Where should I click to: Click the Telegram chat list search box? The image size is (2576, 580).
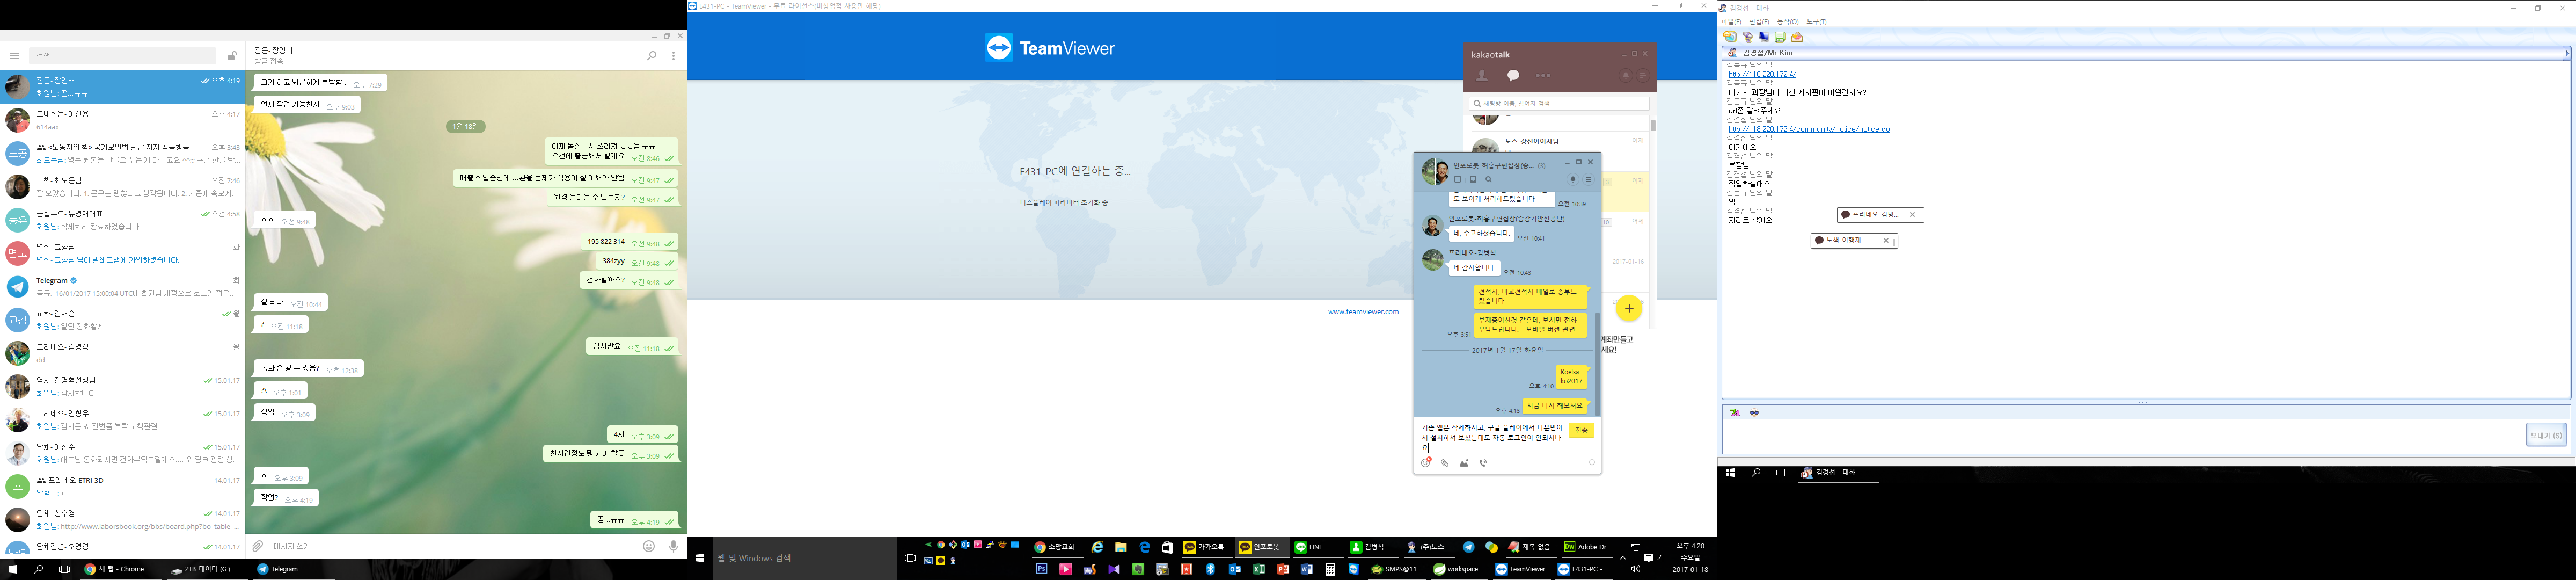(122, 56)
